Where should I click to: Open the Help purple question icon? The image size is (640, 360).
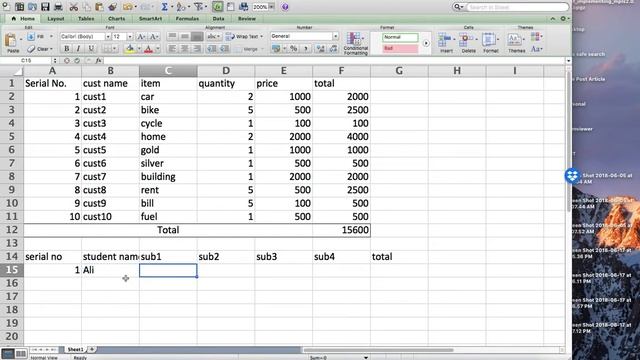285,7
